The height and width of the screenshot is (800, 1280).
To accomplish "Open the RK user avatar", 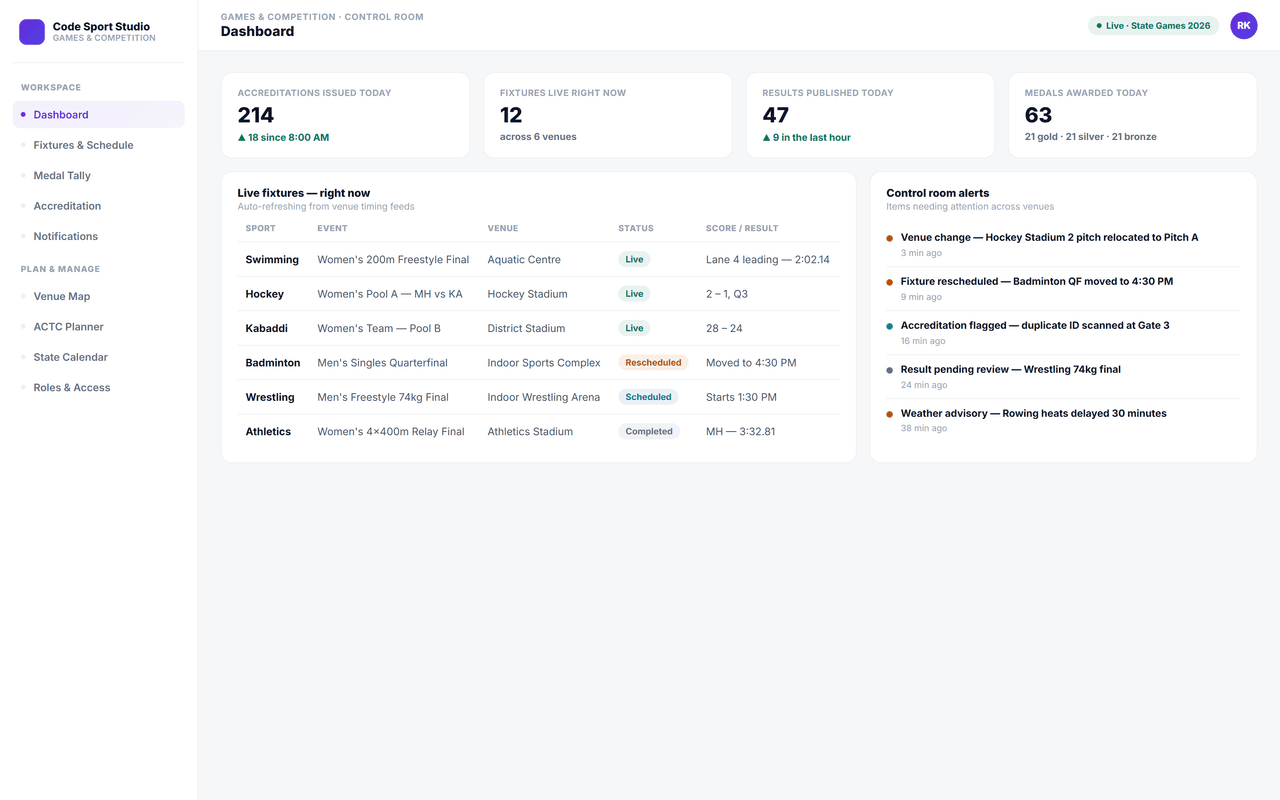I will tap(1244, 26).
